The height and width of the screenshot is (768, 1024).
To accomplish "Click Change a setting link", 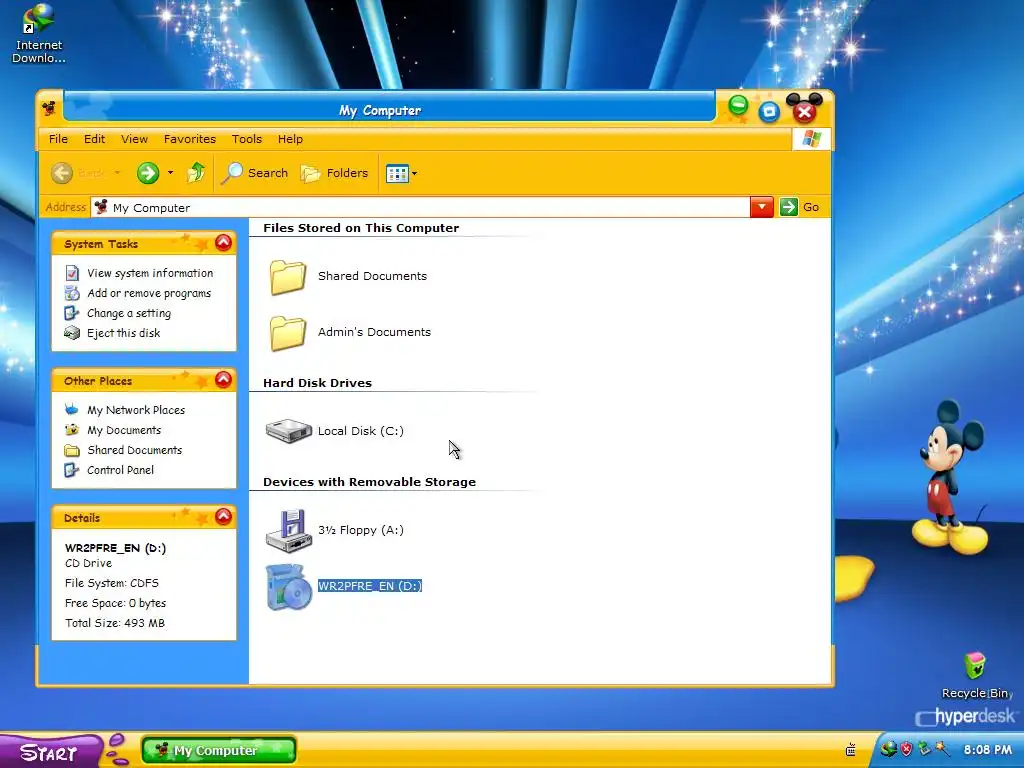I will [129, 313].
